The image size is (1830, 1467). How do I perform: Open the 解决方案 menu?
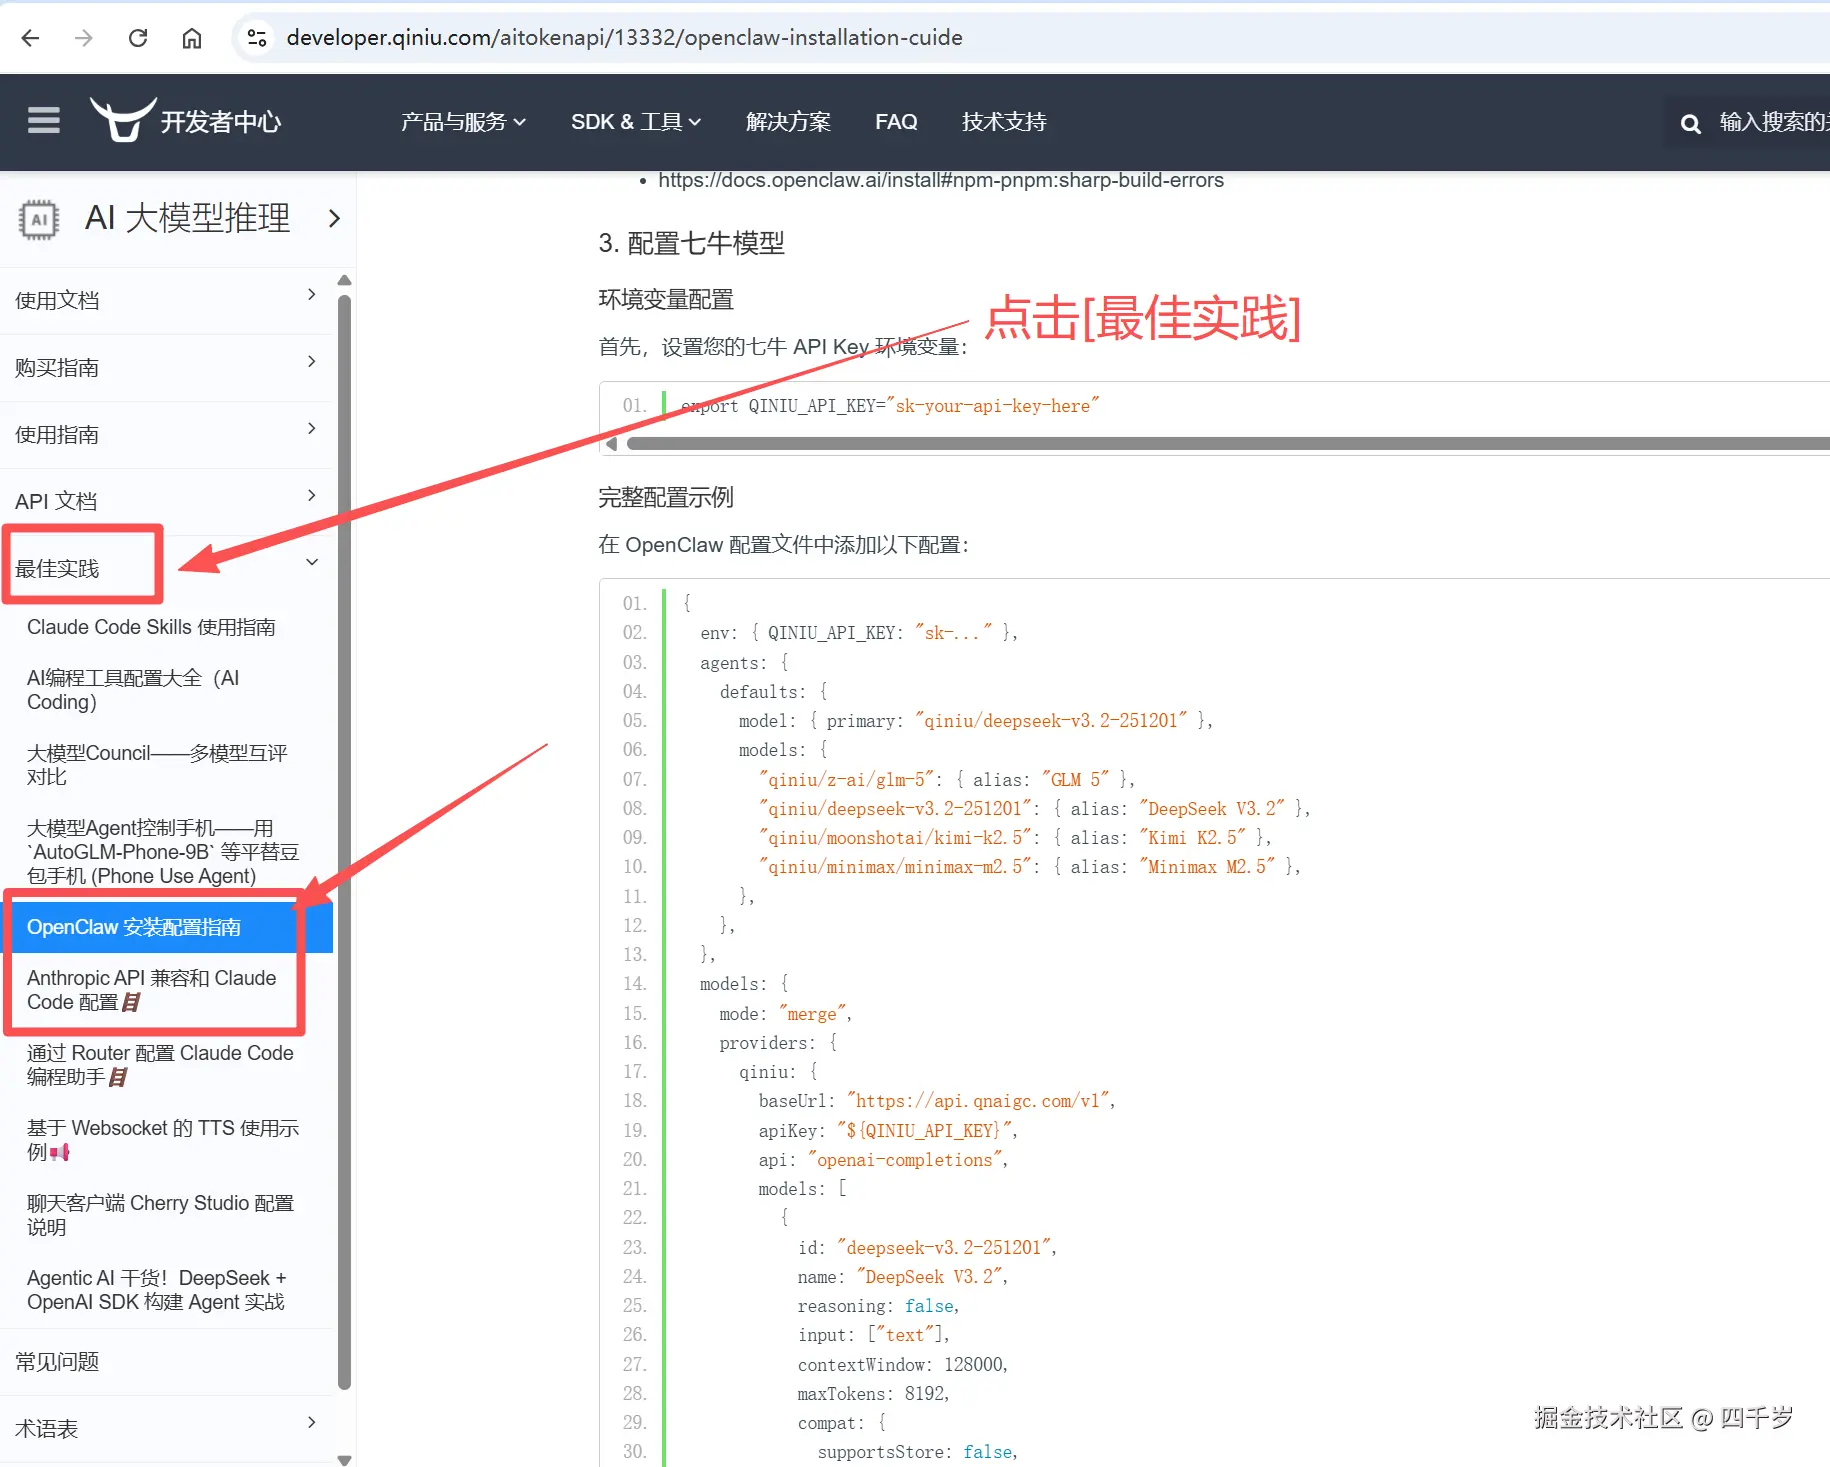[x=788, y=121]
